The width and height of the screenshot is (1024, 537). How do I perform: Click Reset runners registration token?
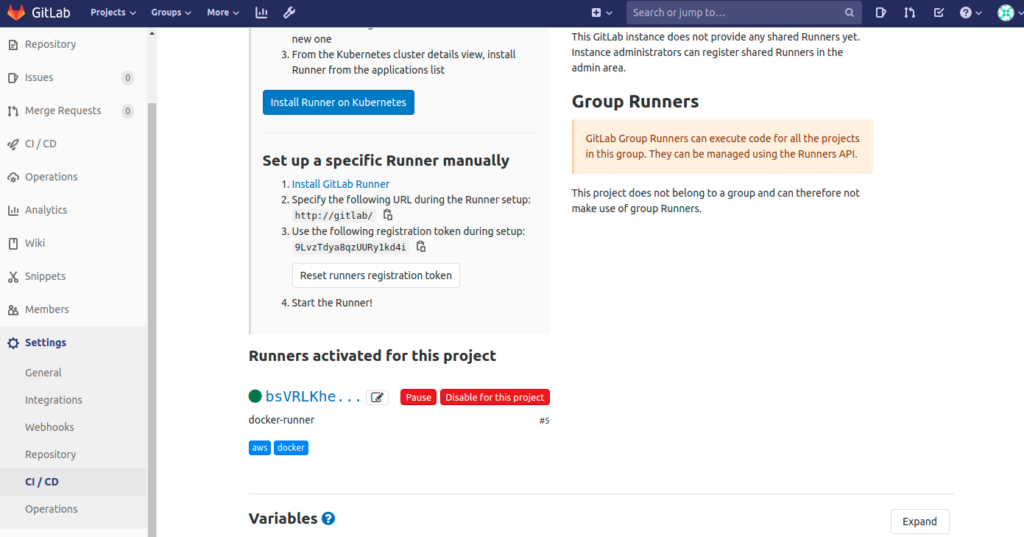pyautogui.click(x=376, y=276)
